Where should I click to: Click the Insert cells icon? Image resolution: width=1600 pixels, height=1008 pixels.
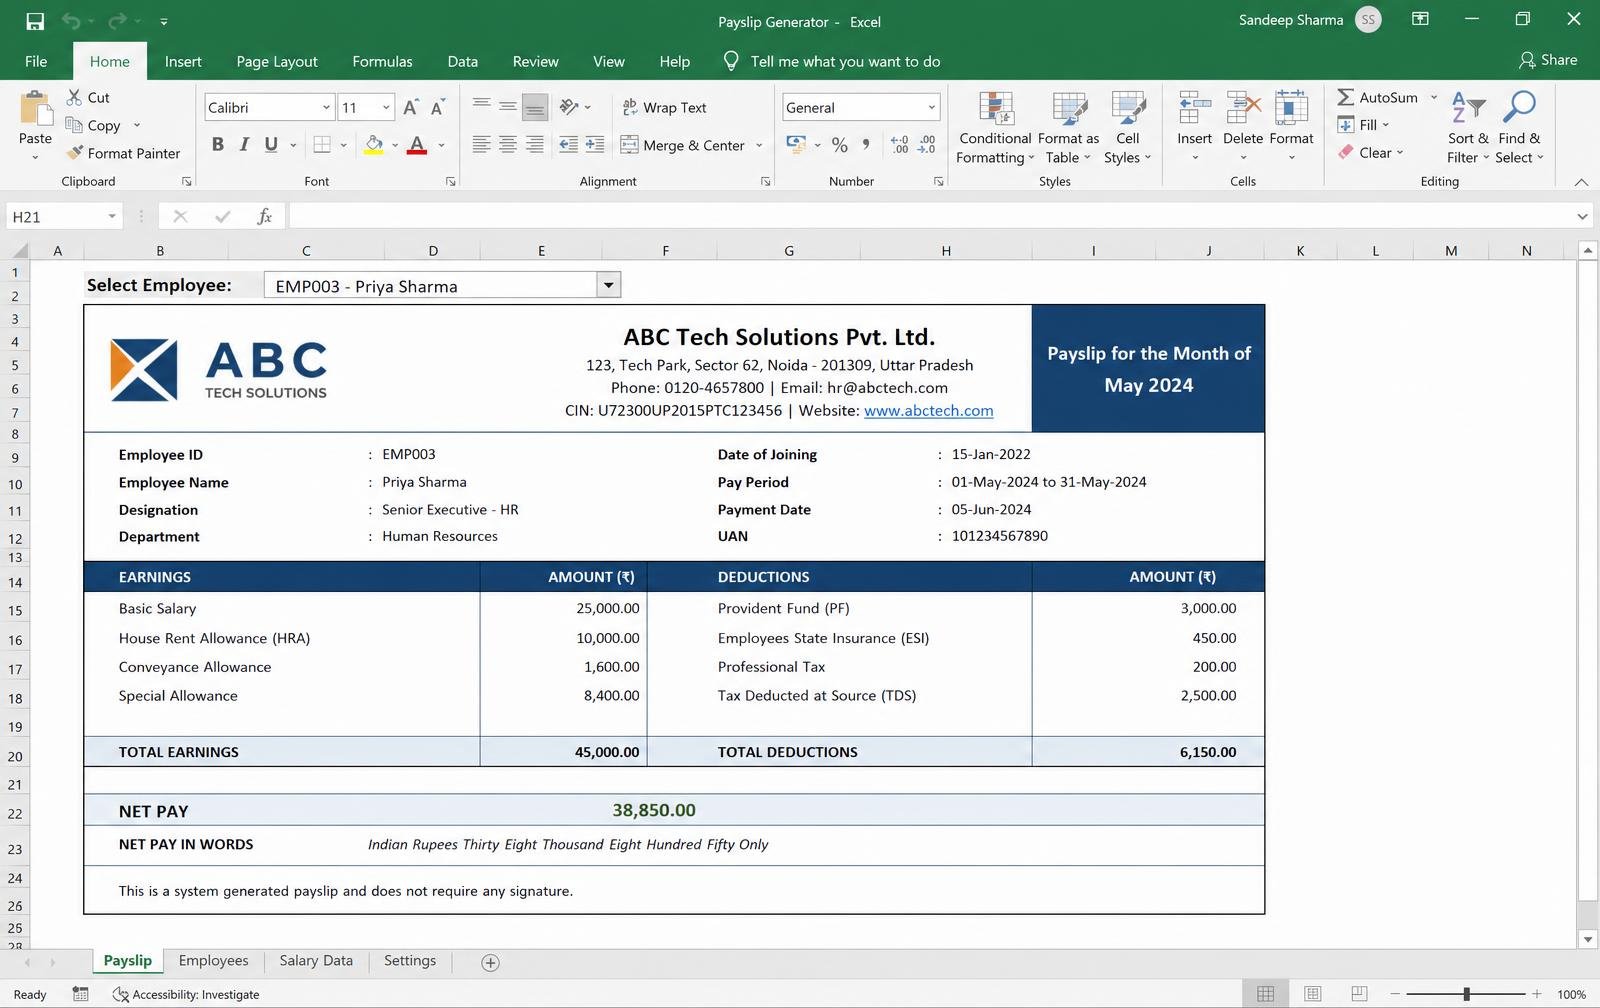pos(1194,109)
